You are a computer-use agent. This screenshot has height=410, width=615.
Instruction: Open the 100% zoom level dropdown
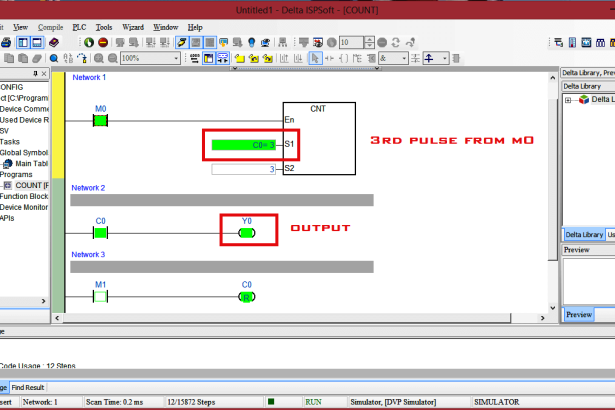tap(176, 58)
